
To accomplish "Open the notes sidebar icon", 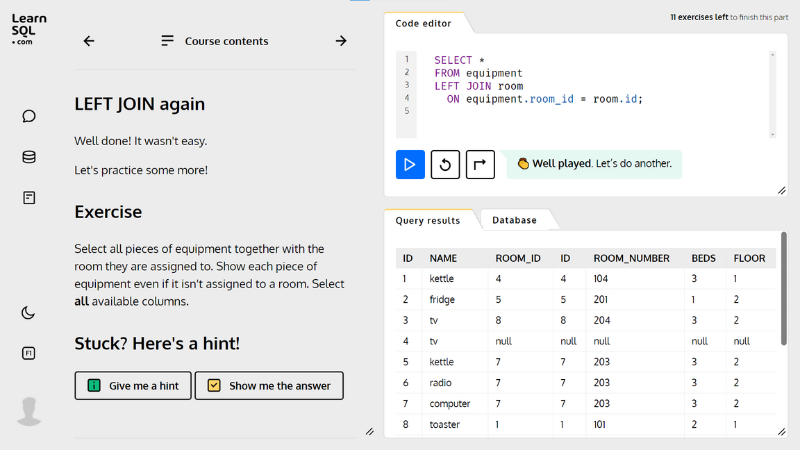I will click(29, 197).
